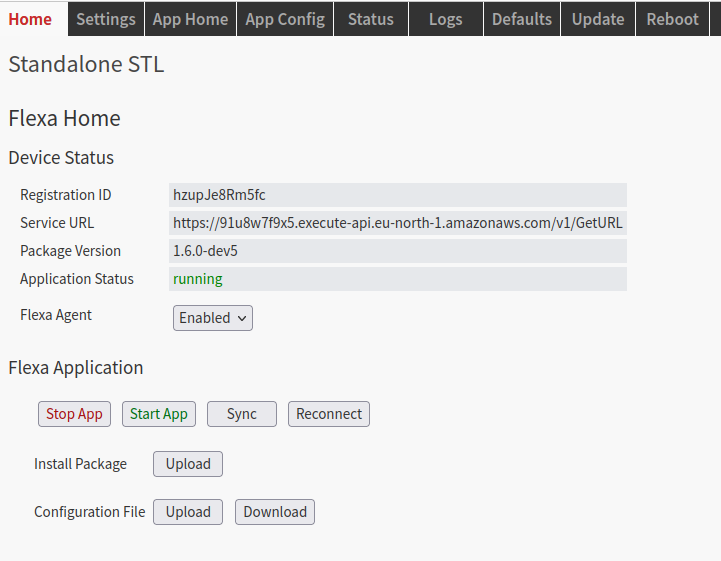Image resolution: width=721 pixels, height=561 pixels.
Task: Click the Registration ID value field
Action: click(398, 195)
